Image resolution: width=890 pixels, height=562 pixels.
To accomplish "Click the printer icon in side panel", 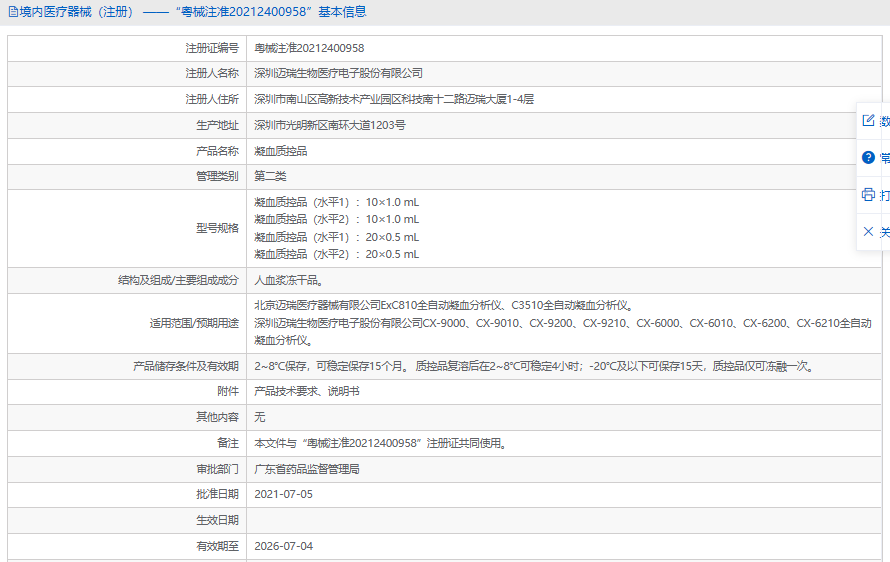I will pos(868,195).
